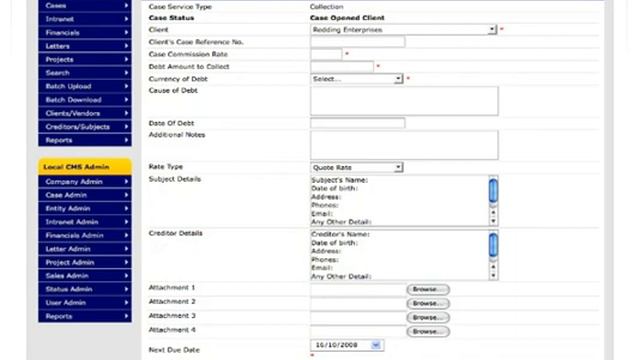Open the Sales Admin menu
Screen dimensions: 640x360
[x=85, y=276]
